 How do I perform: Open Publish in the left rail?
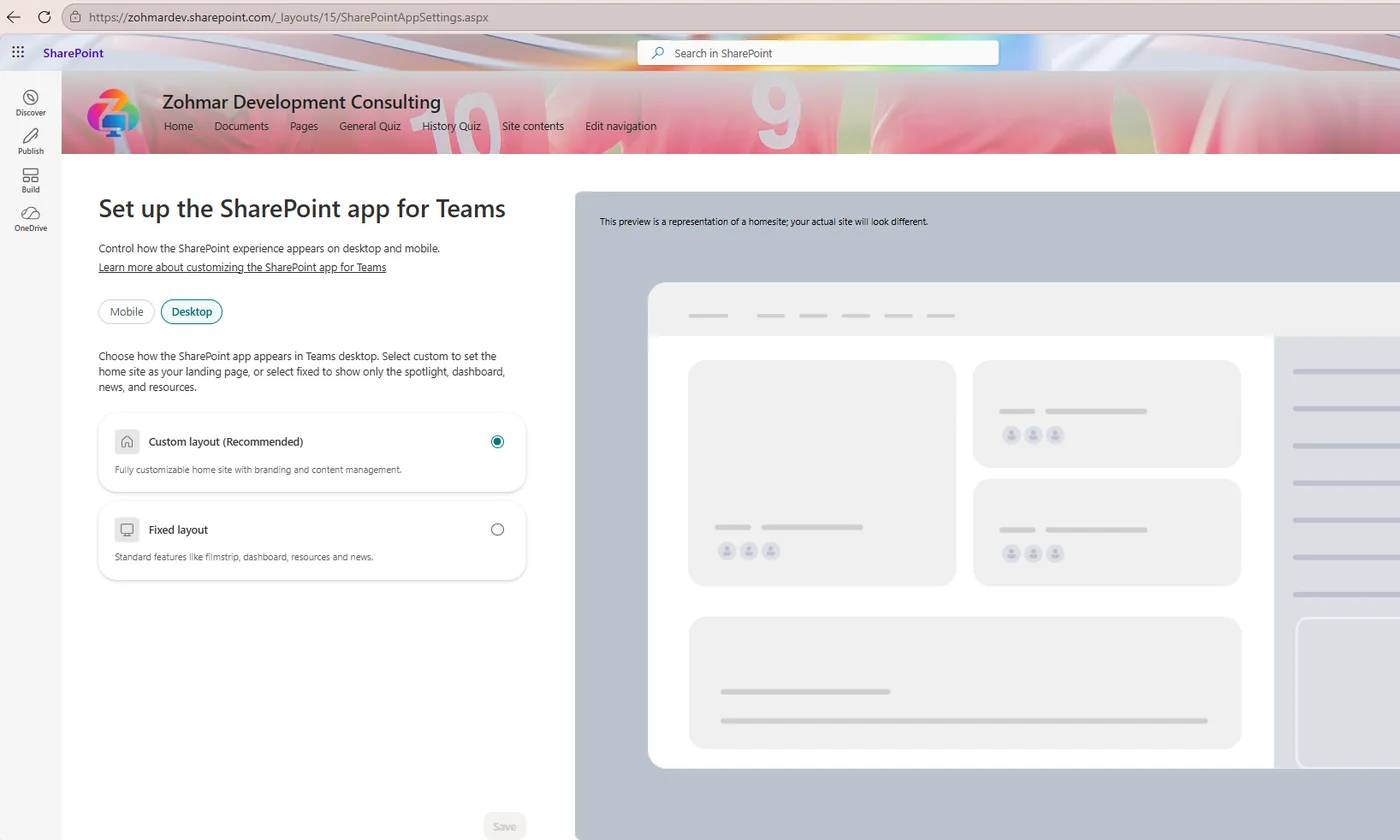point(30,141)
